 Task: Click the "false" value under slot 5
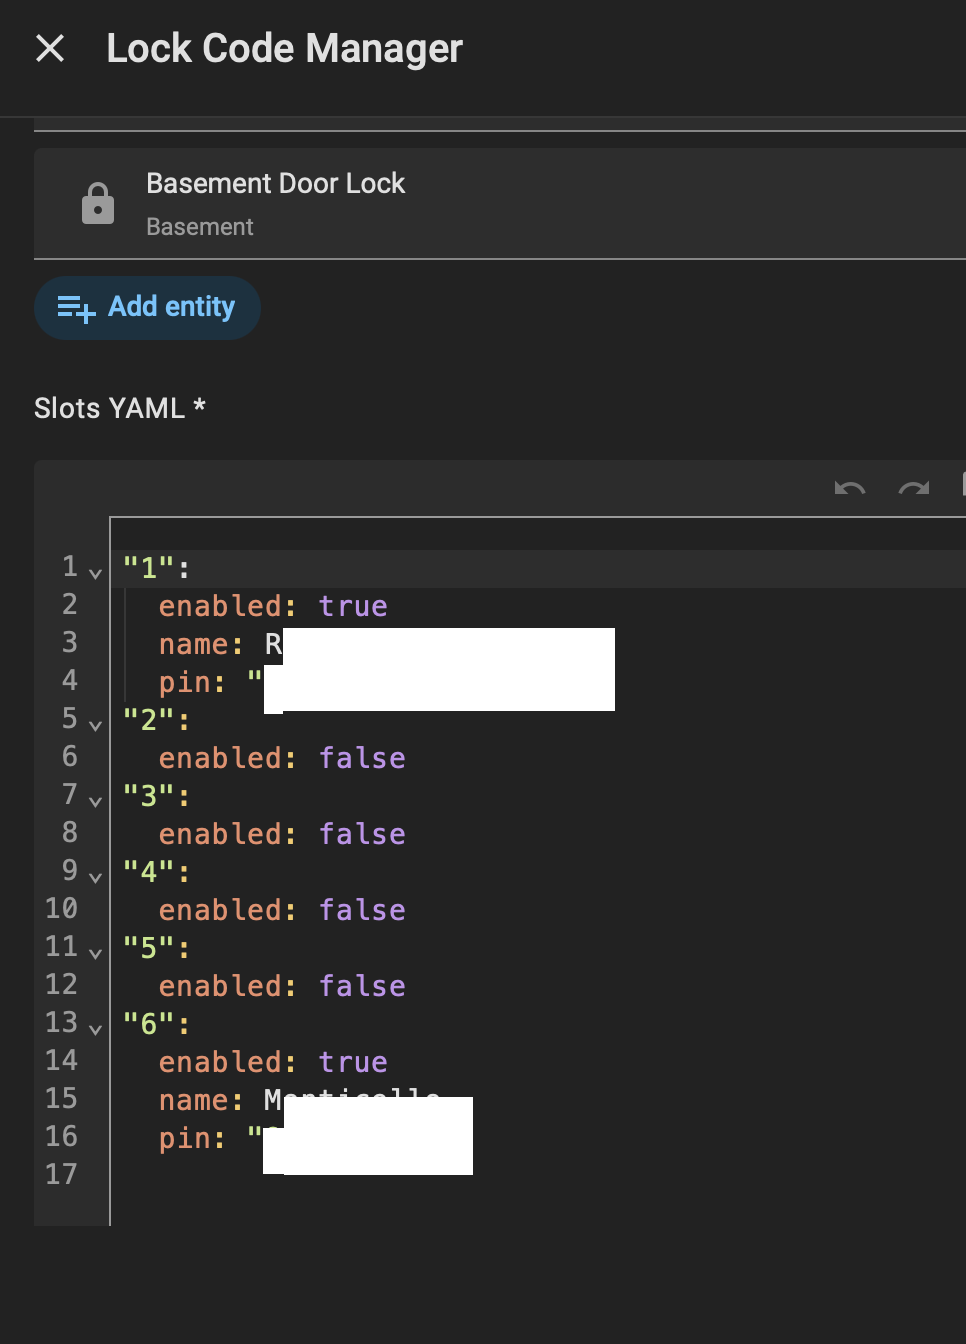click(362, 986)
